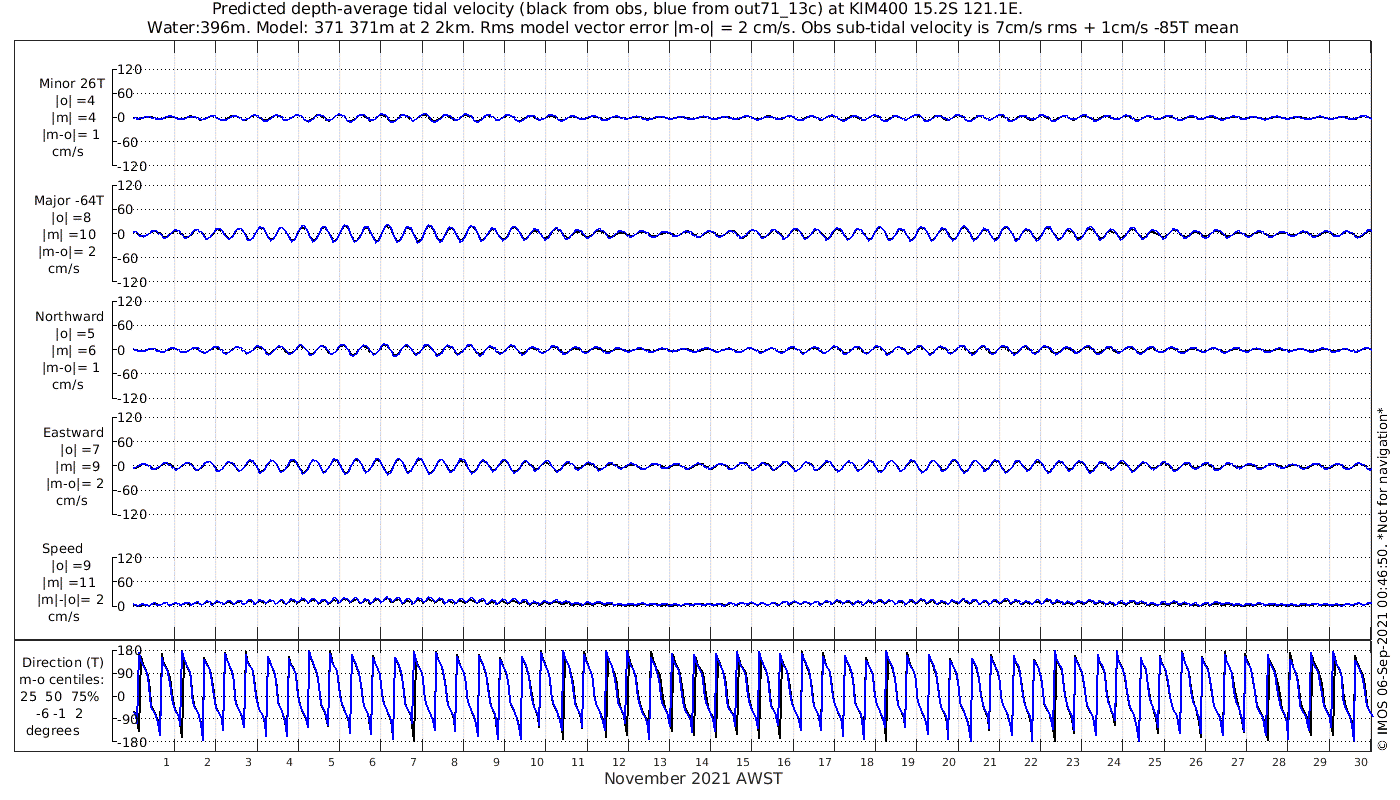The image size is (1400, 800).
Task: Select the 'Major -64T' panel label
Action: point(69,201)
